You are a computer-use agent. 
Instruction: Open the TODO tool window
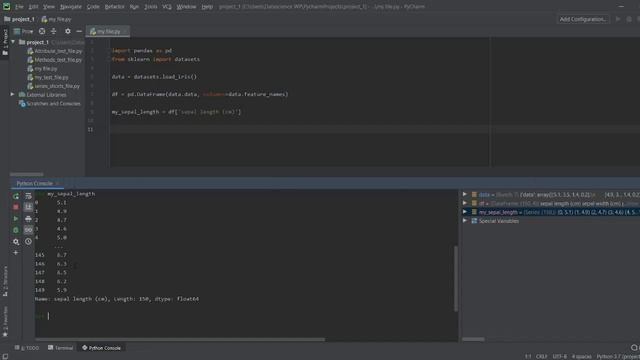click(27, 348)
